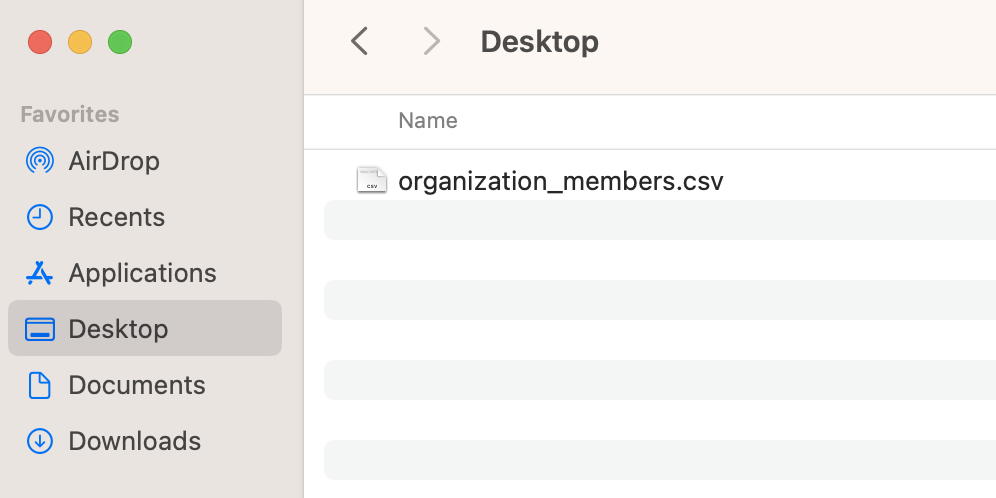Select the CSV file icon
996x498 pixels.
pyautogui.click(x=372, y=181)
